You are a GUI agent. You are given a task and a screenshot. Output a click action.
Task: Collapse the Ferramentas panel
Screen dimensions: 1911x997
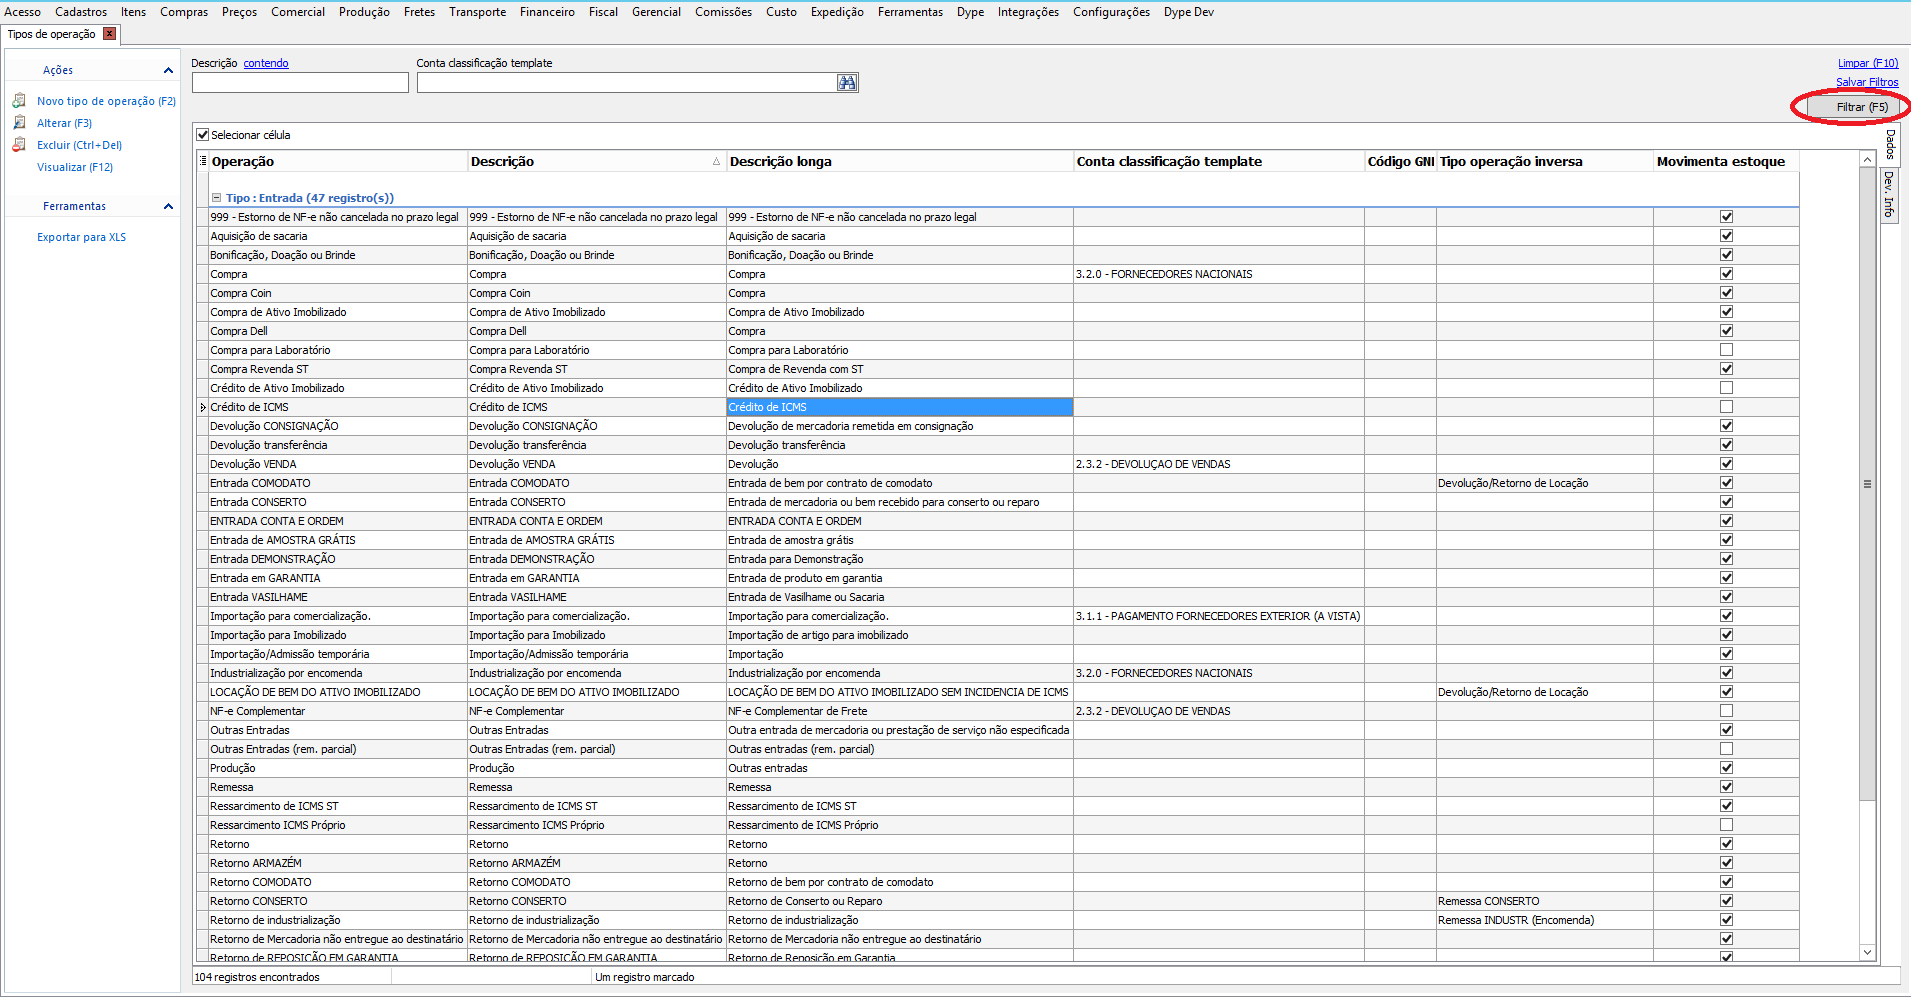[168, 206]
